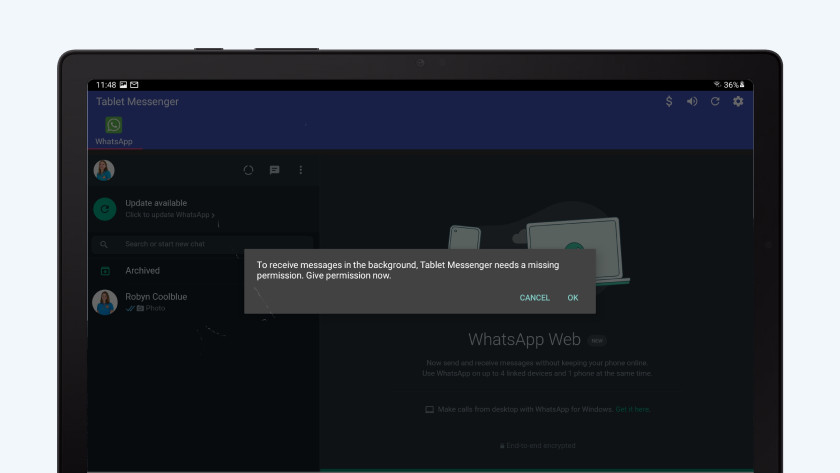Focus the Search or start new chat field

[200, 244]
